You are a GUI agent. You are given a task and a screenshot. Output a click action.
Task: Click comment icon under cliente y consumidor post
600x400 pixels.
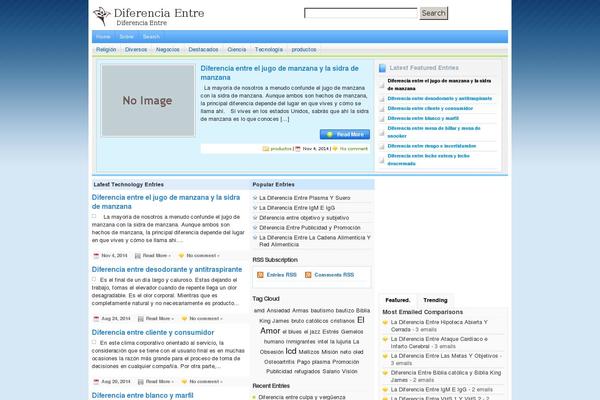(x=184, y=382)
